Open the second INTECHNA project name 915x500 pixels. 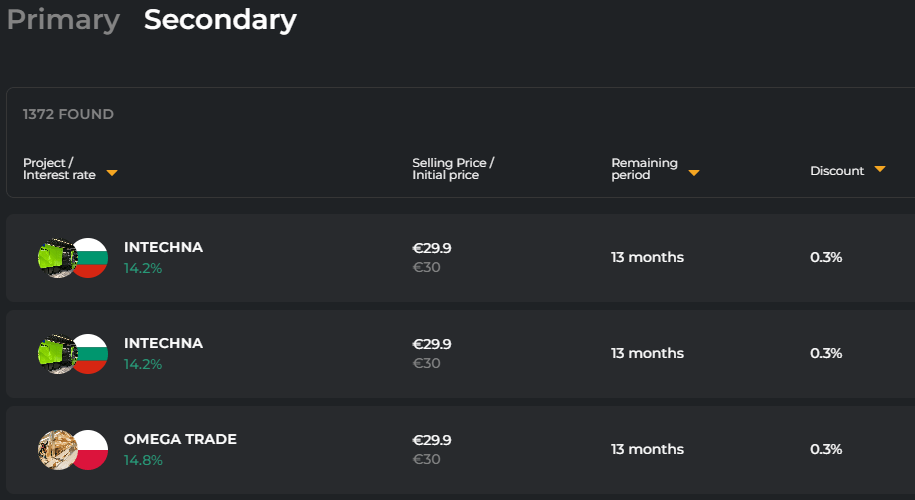[x=163, y=343]
